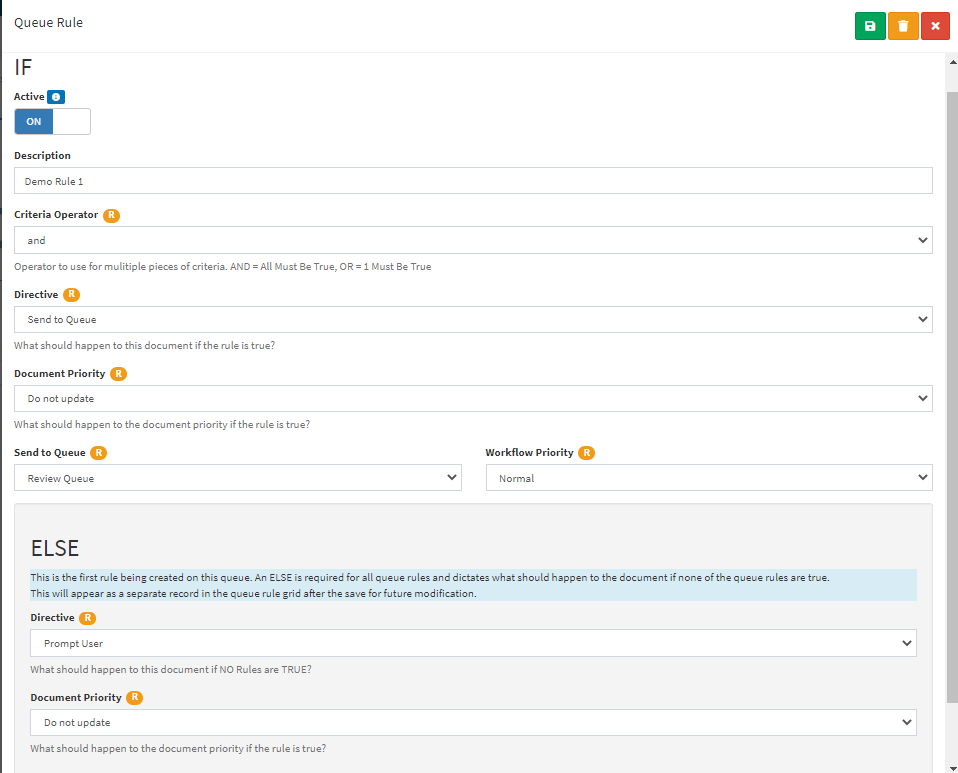This screenshot has height=773, width=958.
Task: Click the info icon beside Active
Action: (x=58, y=96)
